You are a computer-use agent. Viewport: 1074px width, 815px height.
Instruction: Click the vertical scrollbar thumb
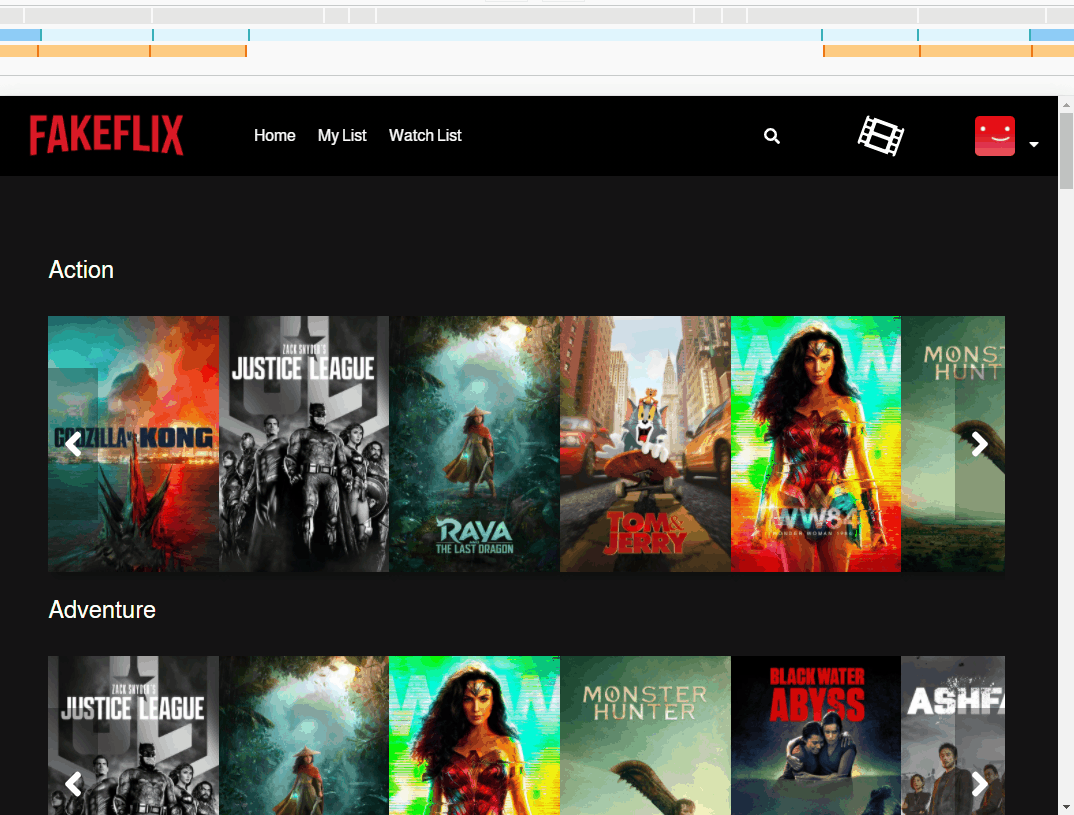pyautogui.click(x=1066, y=151)
